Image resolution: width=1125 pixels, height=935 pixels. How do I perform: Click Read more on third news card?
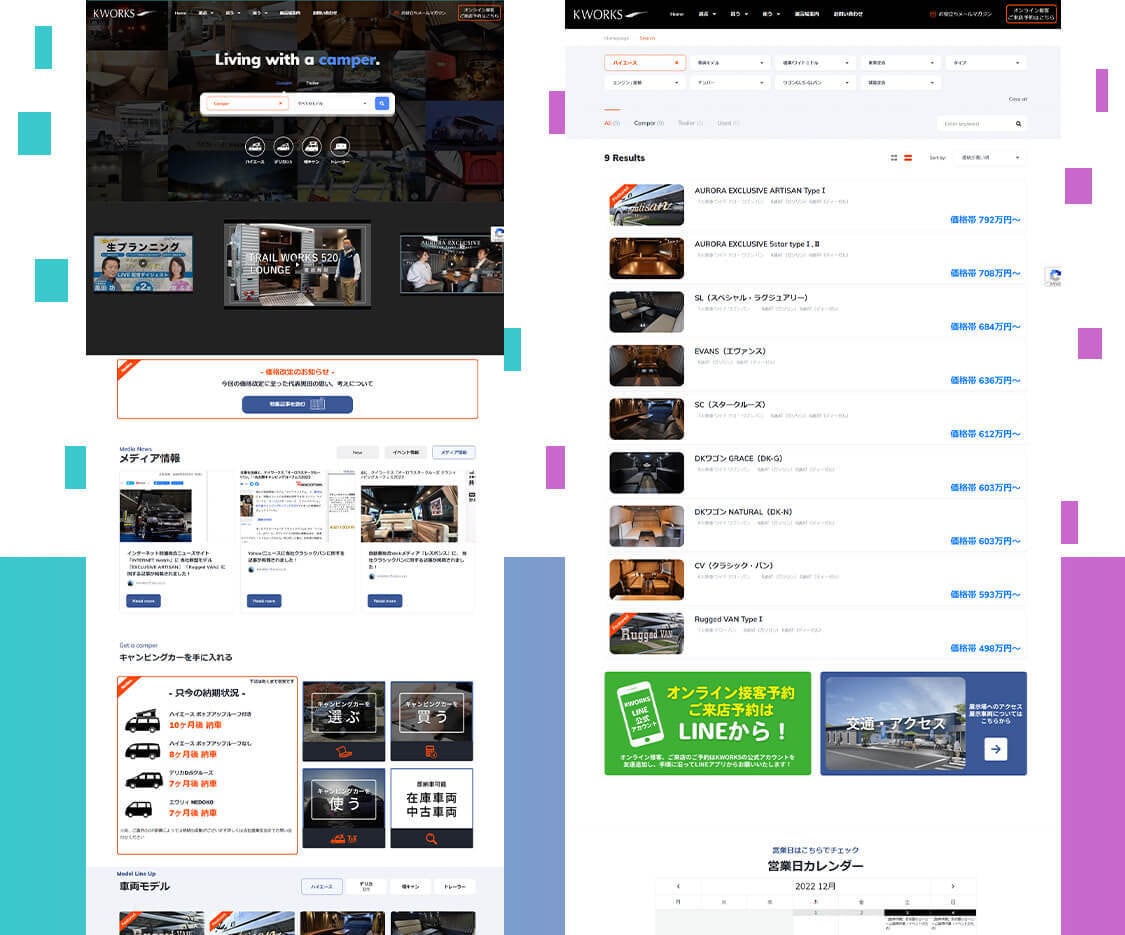pyautogui.click(x=385, y=601)
